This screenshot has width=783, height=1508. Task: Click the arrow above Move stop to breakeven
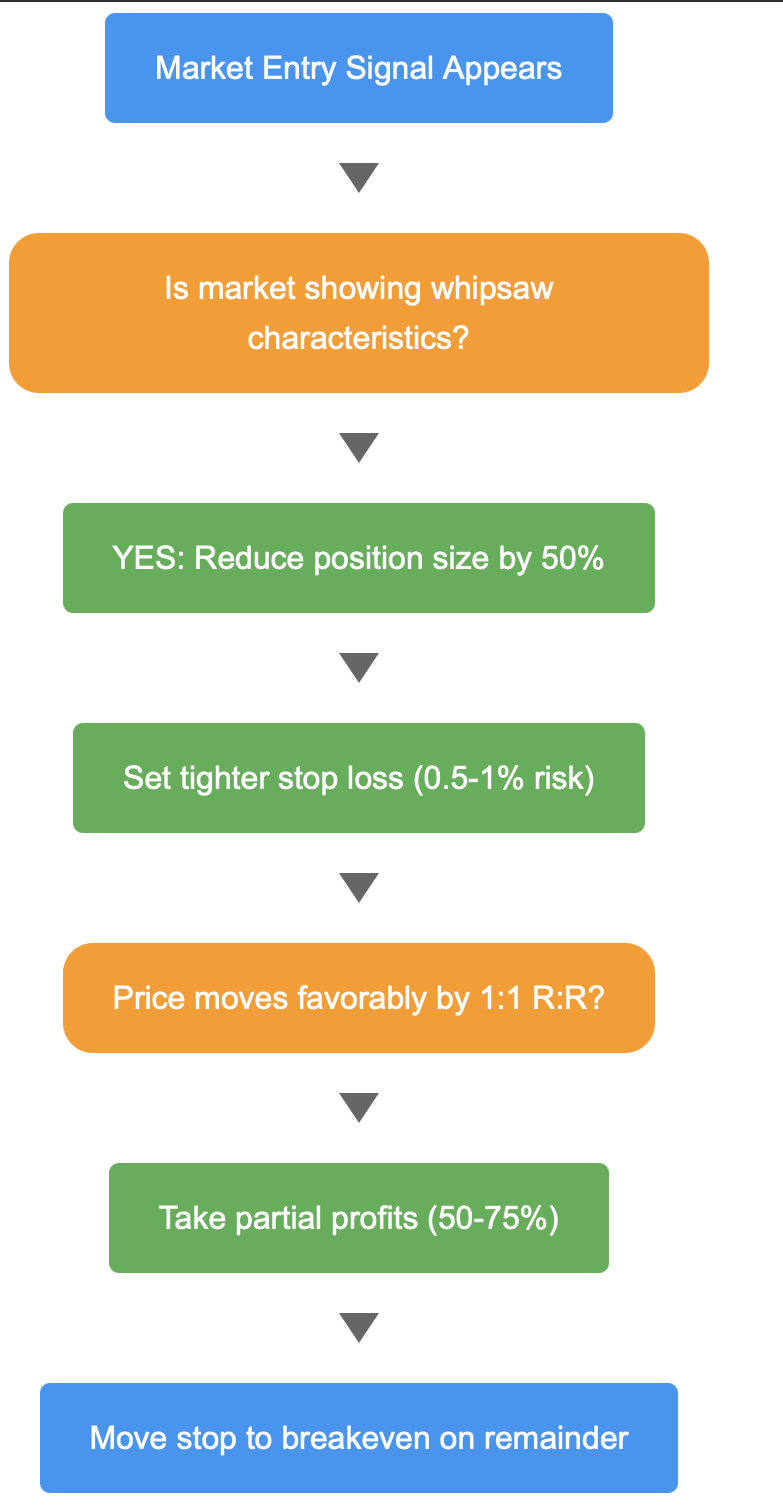click(359, 1328)
